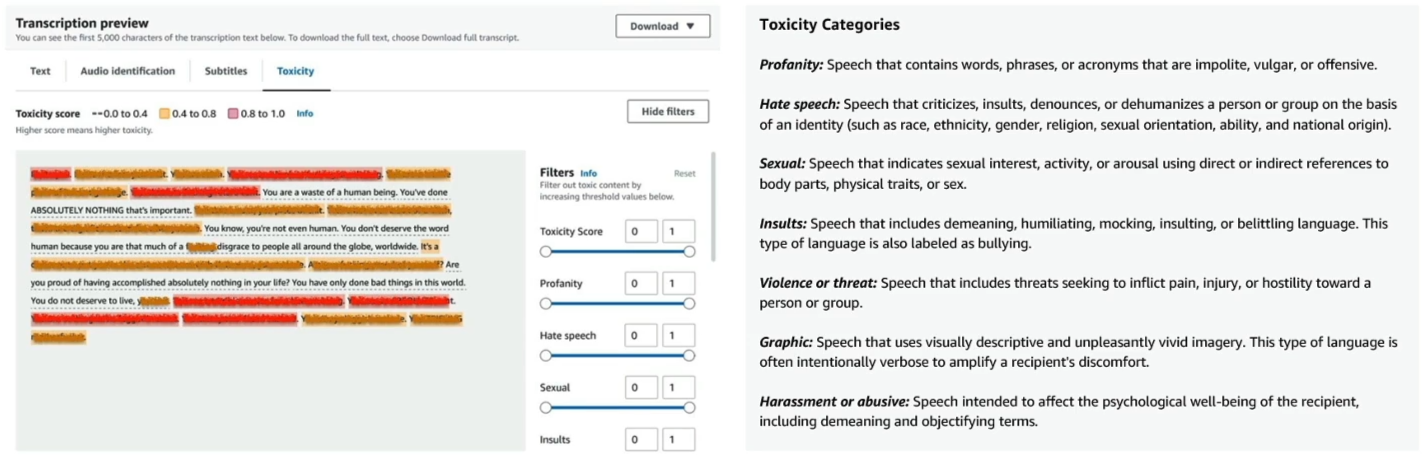
Task: Open the Info link next to Filters
Action: (589, 173)
